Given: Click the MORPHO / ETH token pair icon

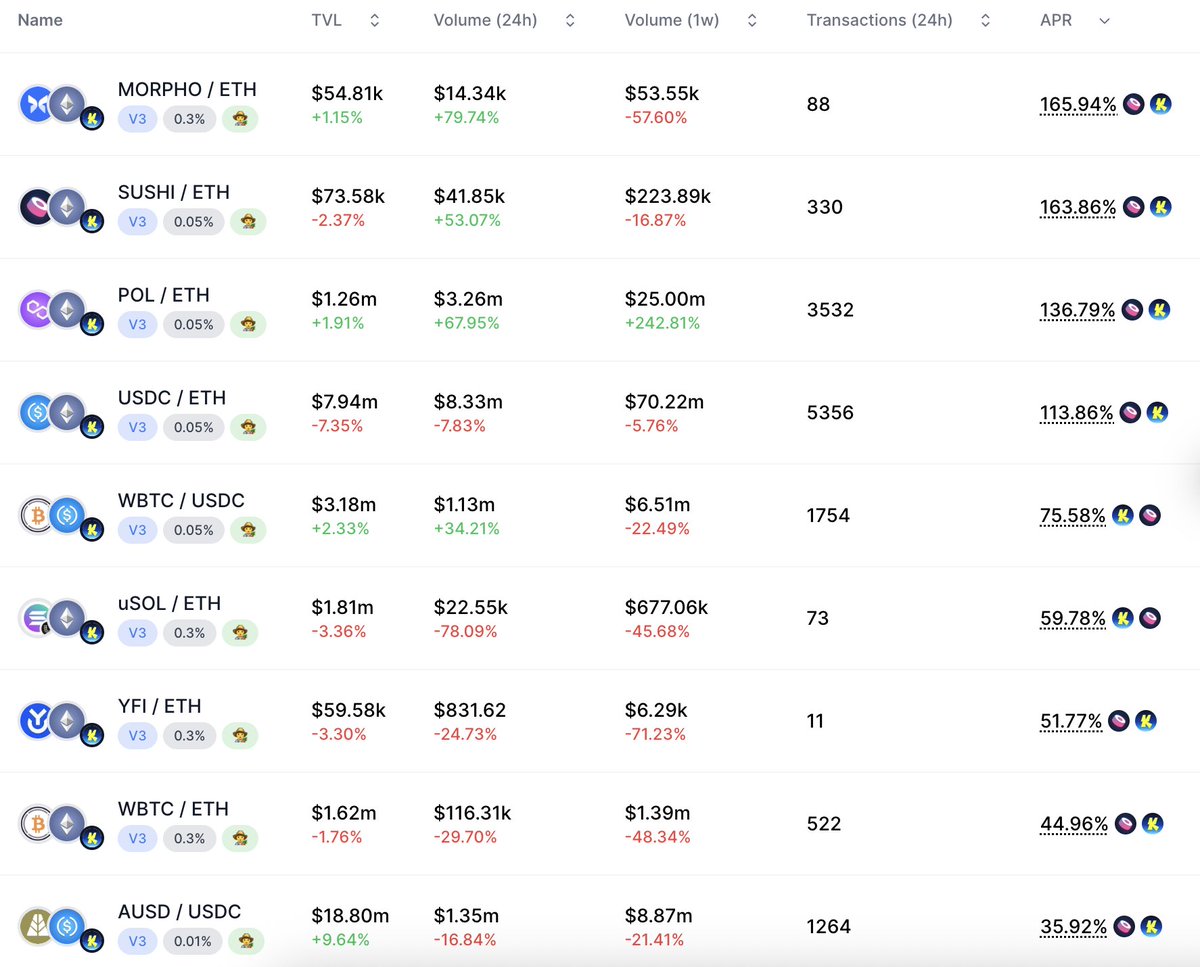Looking at the screenshot, I should click(62, 106).
